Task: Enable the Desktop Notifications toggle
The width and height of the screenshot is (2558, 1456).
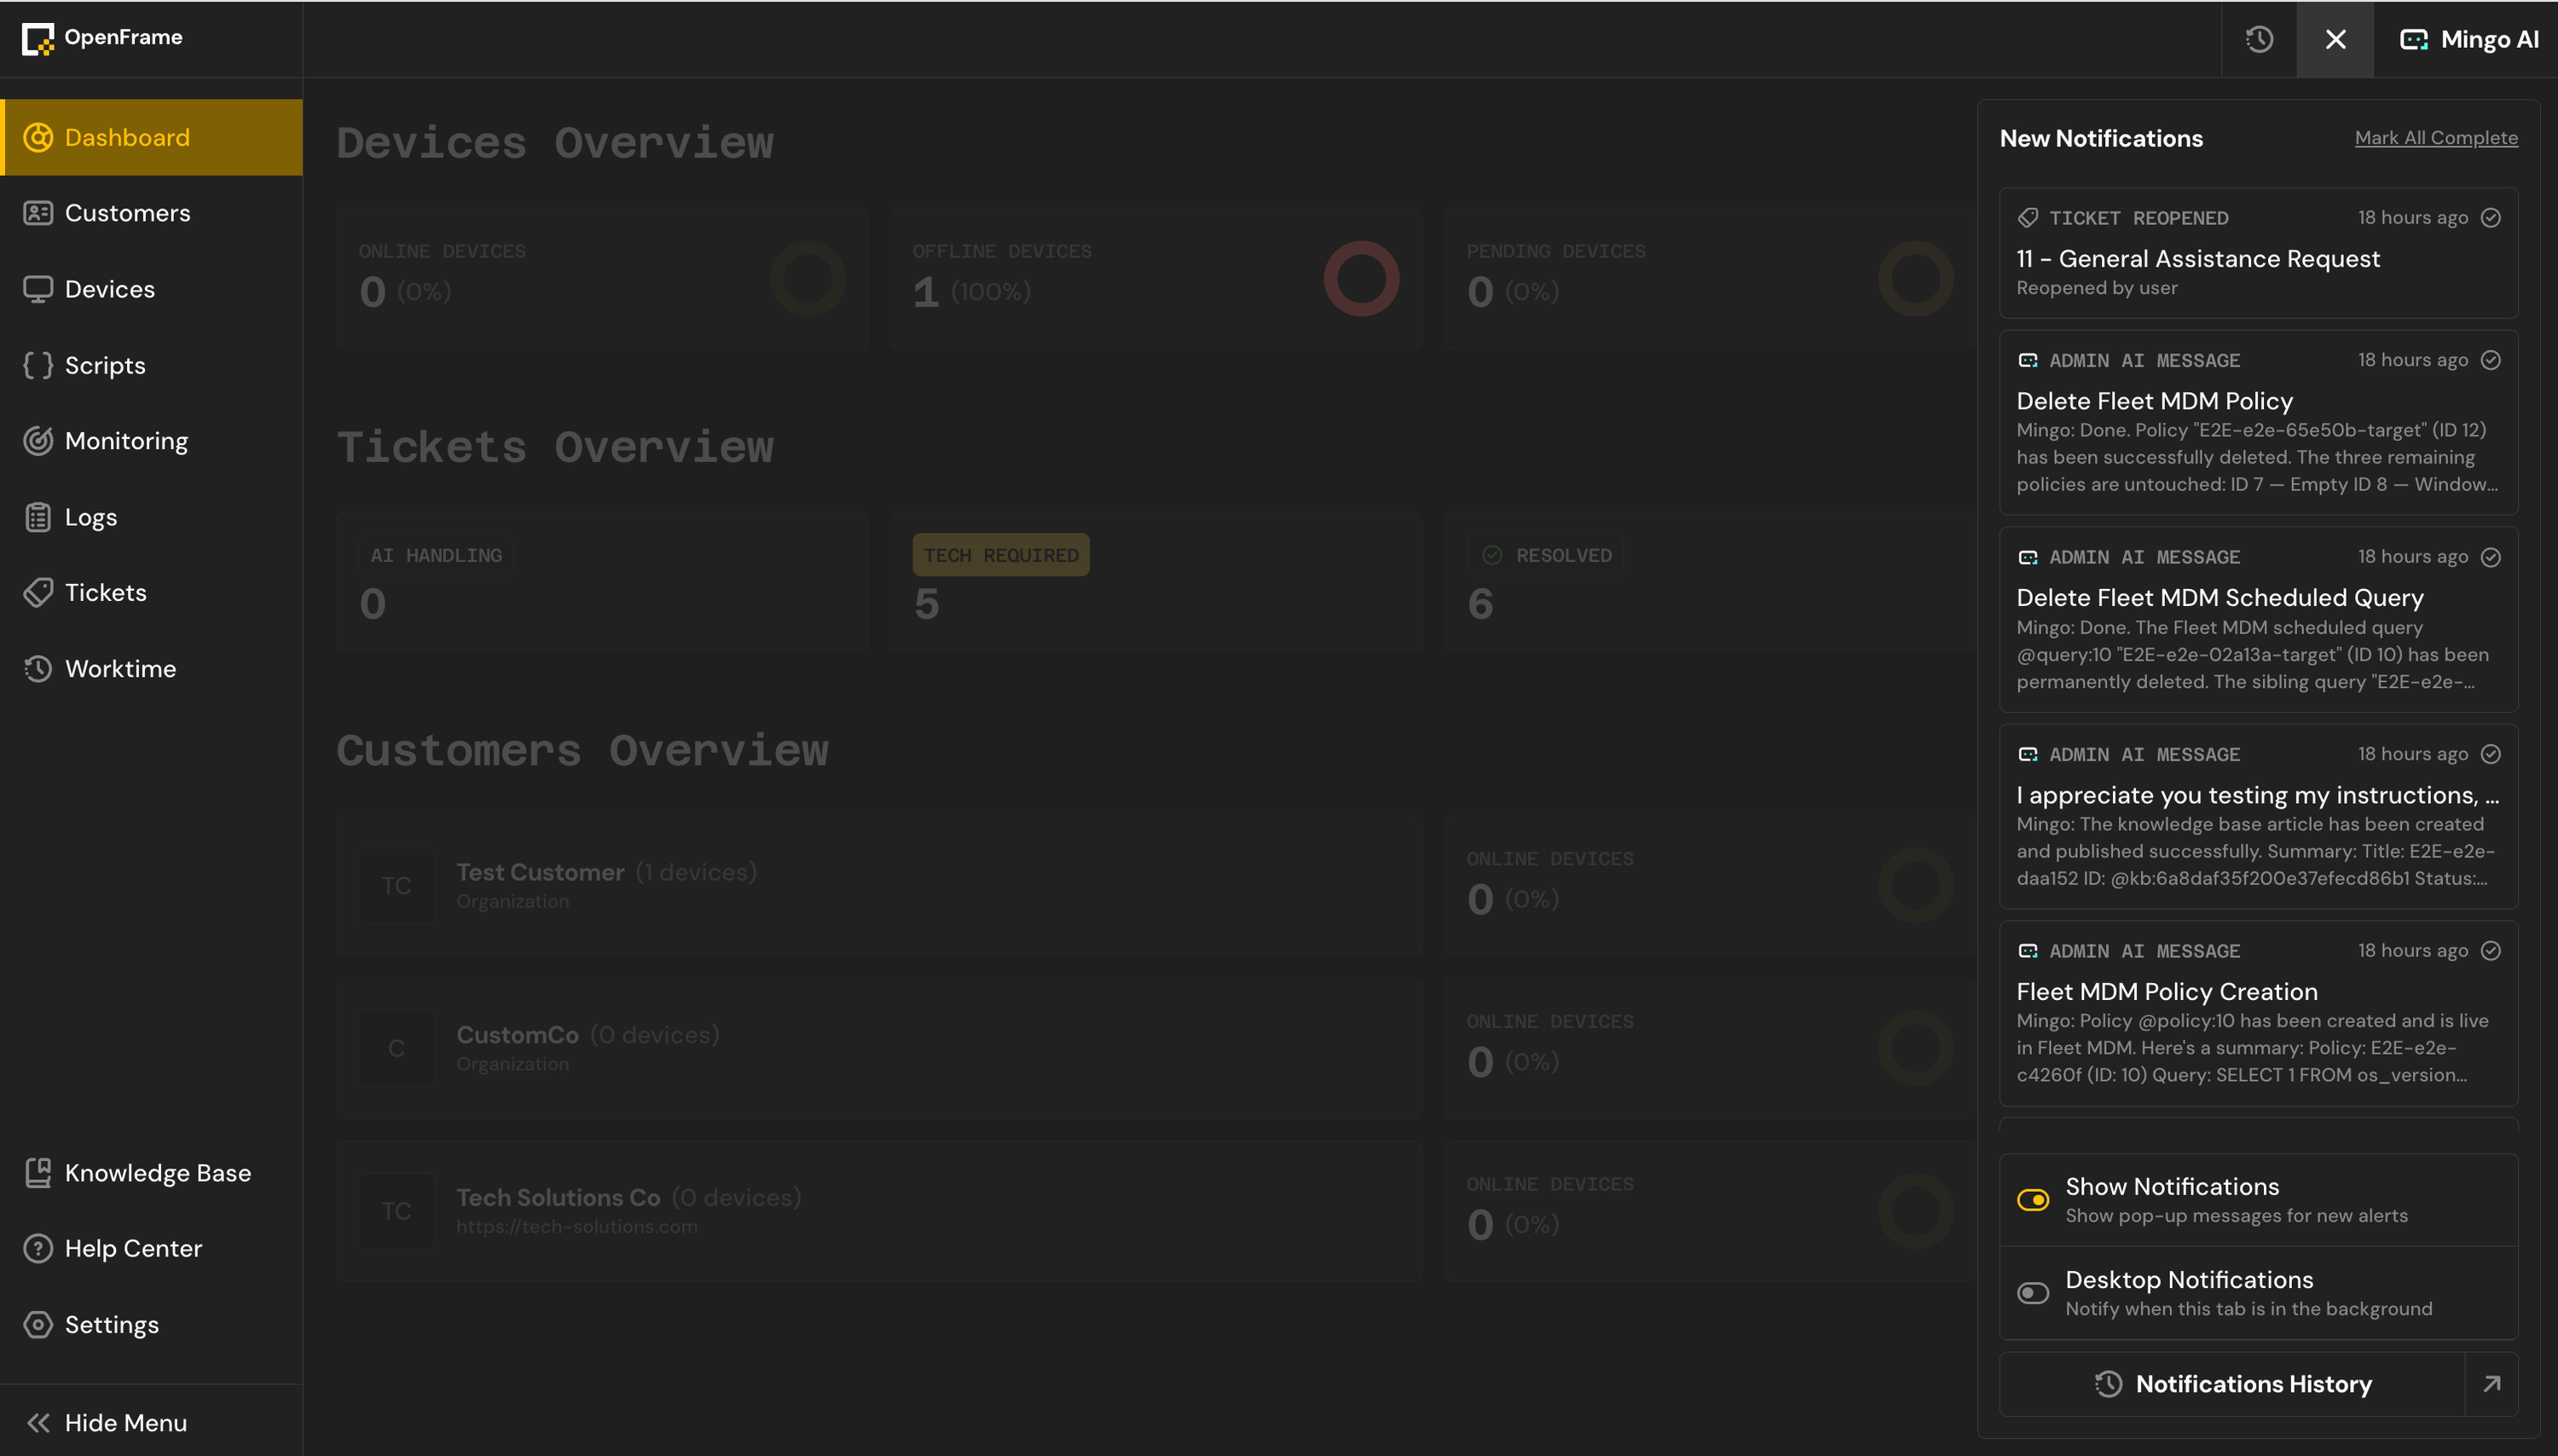Action: (x=2033, y=1293)
